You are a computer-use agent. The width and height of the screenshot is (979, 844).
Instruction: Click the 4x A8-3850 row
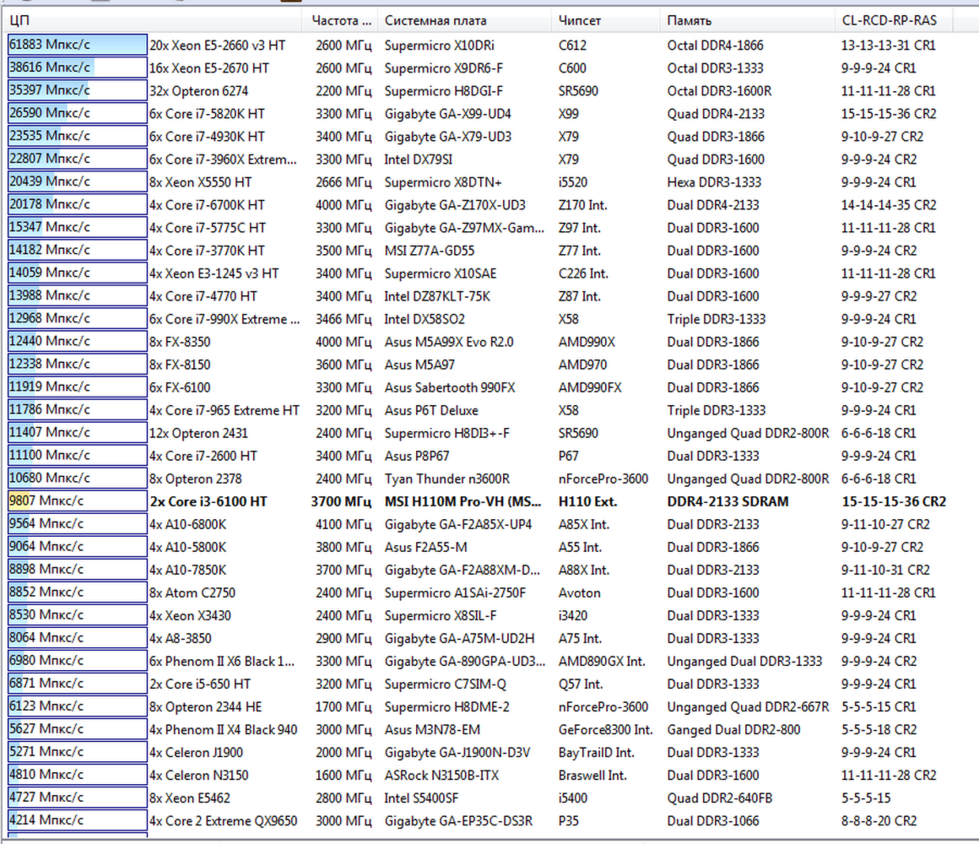[180, 639]
